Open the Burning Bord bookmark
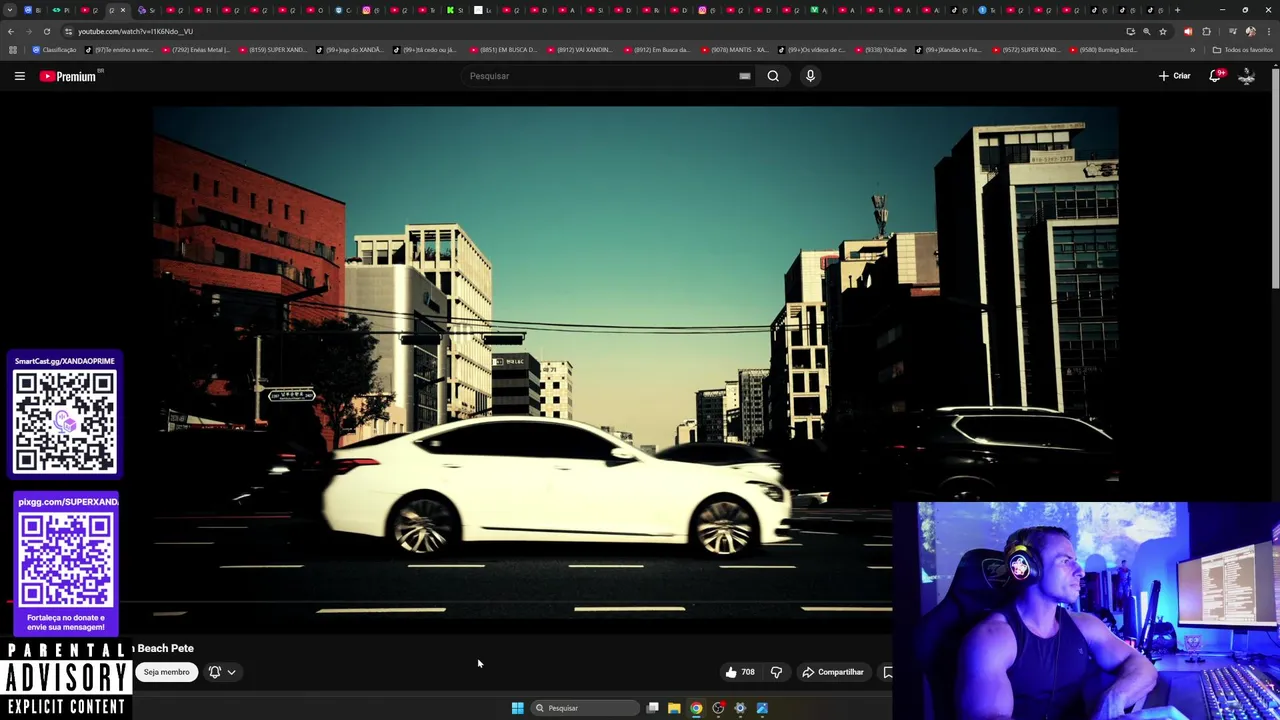Image resolution: width=1280 pixels, height=720 pixels. 1103,50
